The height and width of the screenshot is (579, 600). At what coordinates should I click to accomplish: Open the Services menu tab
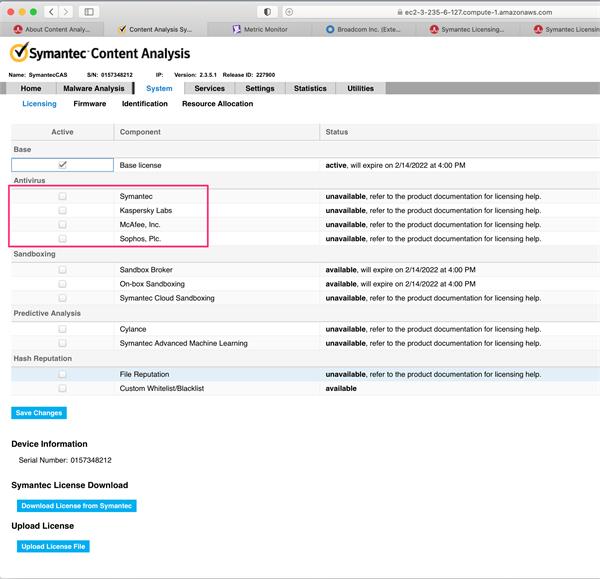[x=209, y=88]
